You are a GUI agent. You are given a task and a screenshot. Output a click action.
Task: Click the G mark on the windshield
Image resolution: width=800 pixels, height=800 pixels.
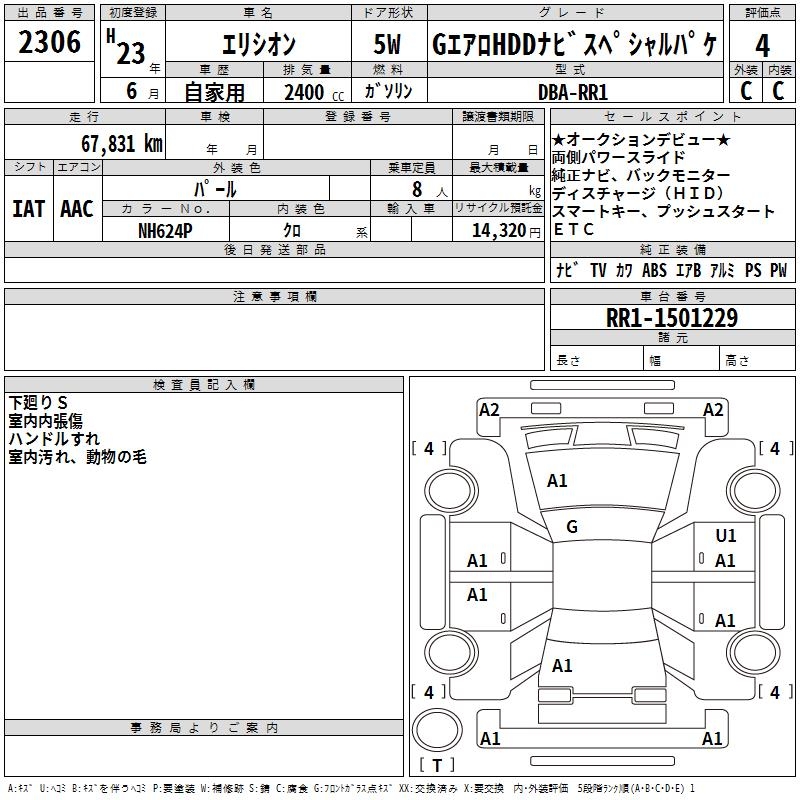572,527
